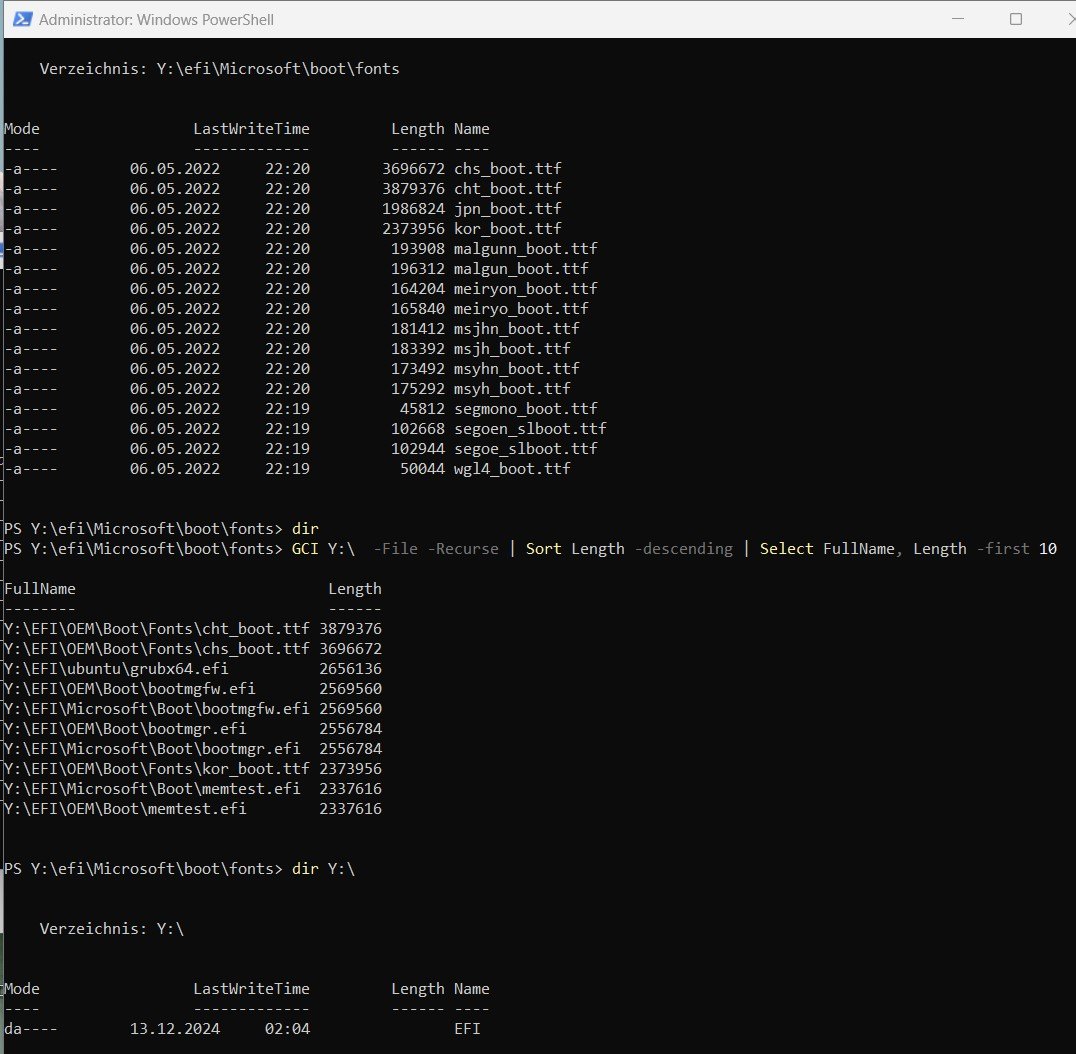Click the row Y:\EFI\OEM\Boot\Fonts\kor_boot.ttf
The height and width of the screenshot is (1054, 1076).
tap(193, 769)
